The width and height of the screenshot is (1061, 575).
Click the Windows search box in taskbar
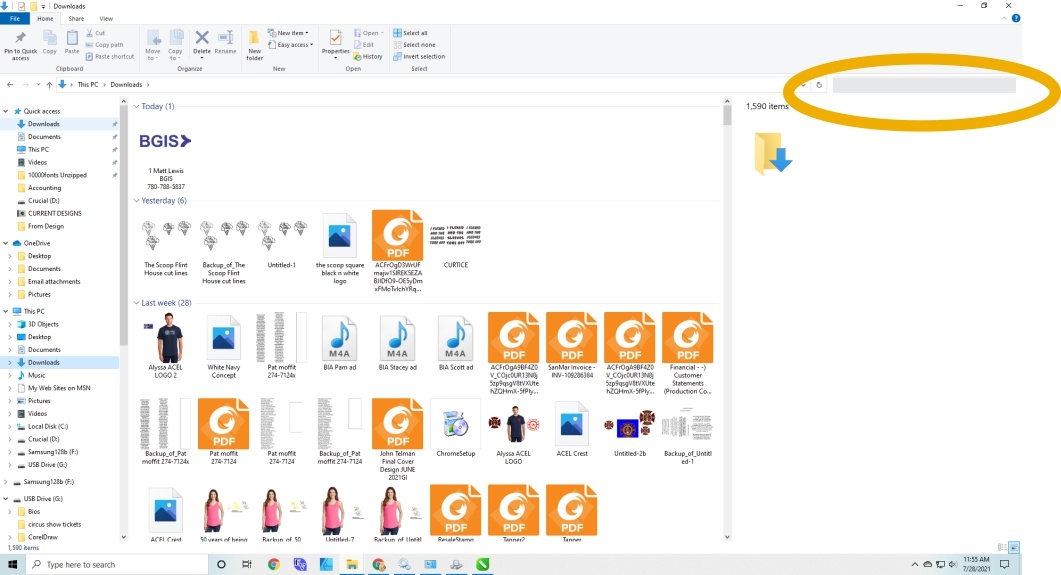tap(118, 564)
